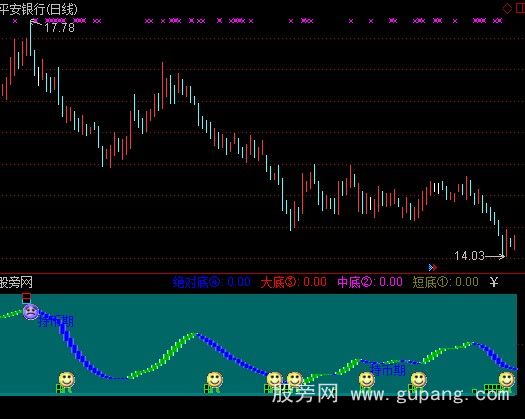Click the blue-red double arrow marker
Screen dimensions: 525x419
click(432, 267)
